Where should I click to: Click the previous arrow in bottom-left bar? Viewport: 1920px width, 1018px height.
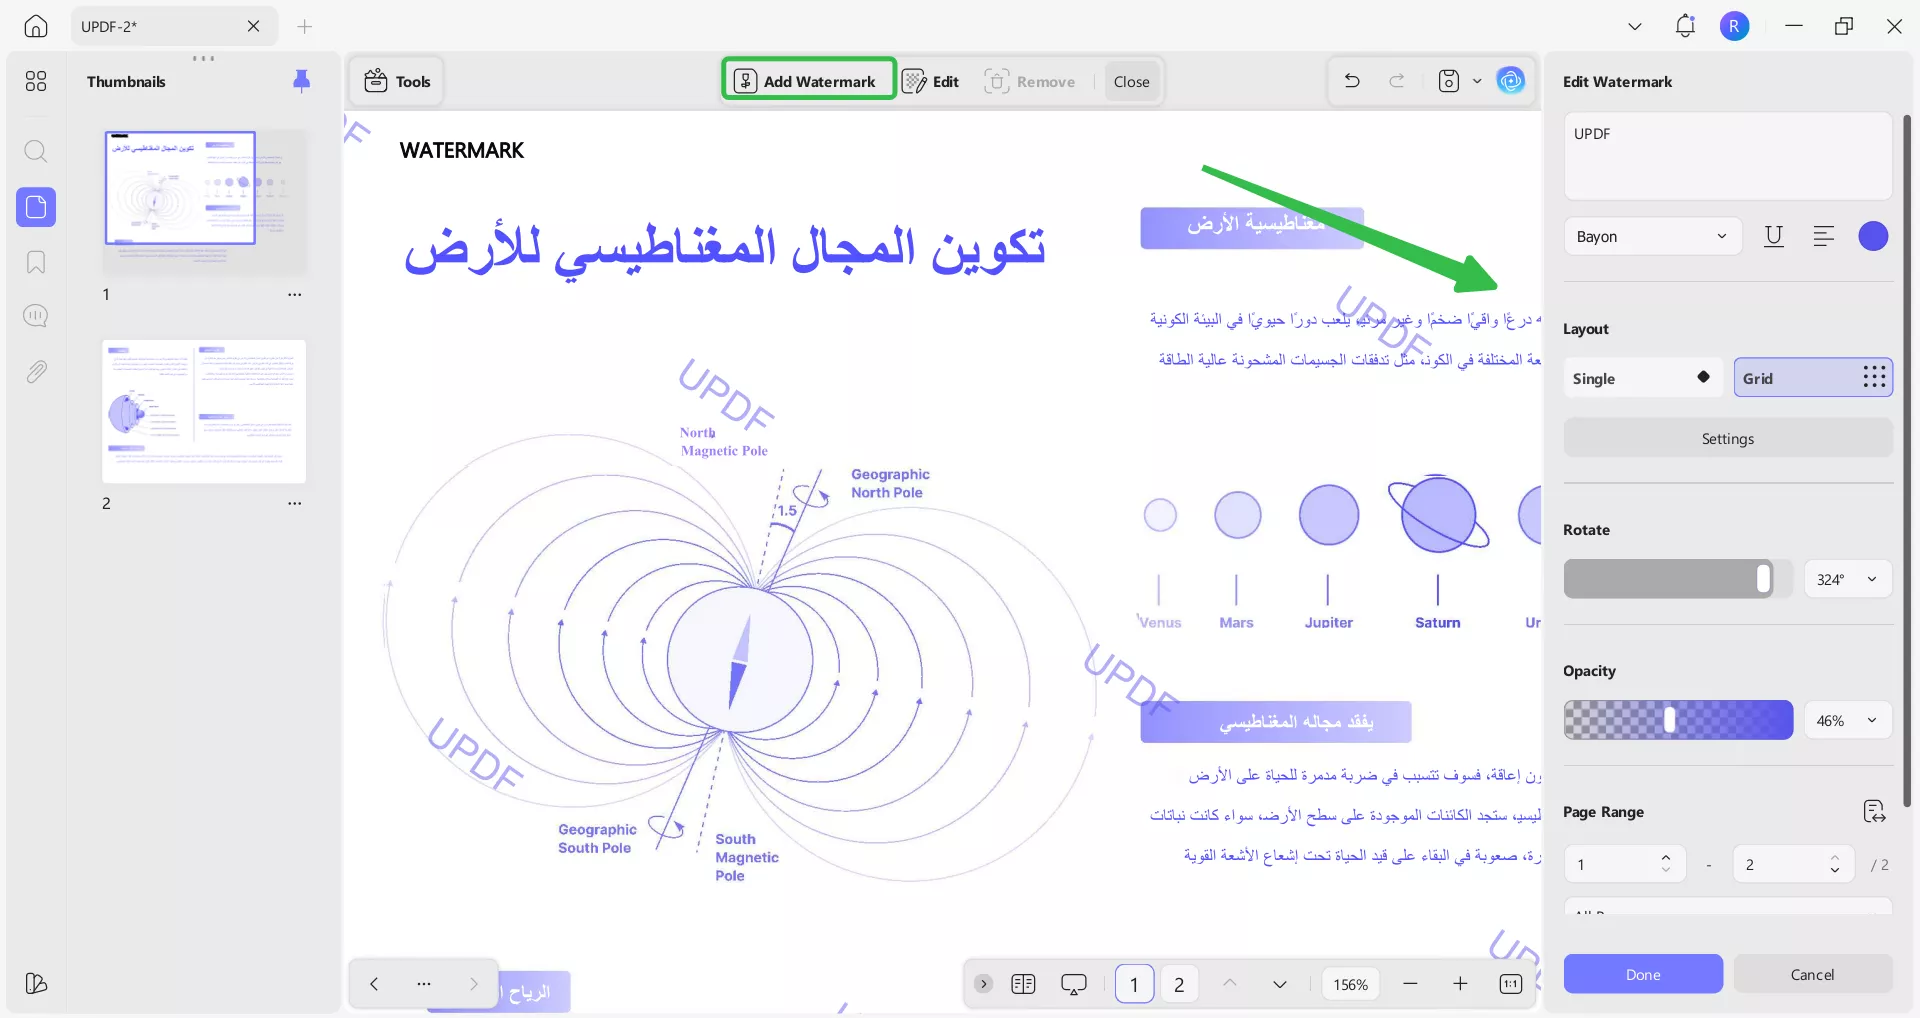coord(374,984)
